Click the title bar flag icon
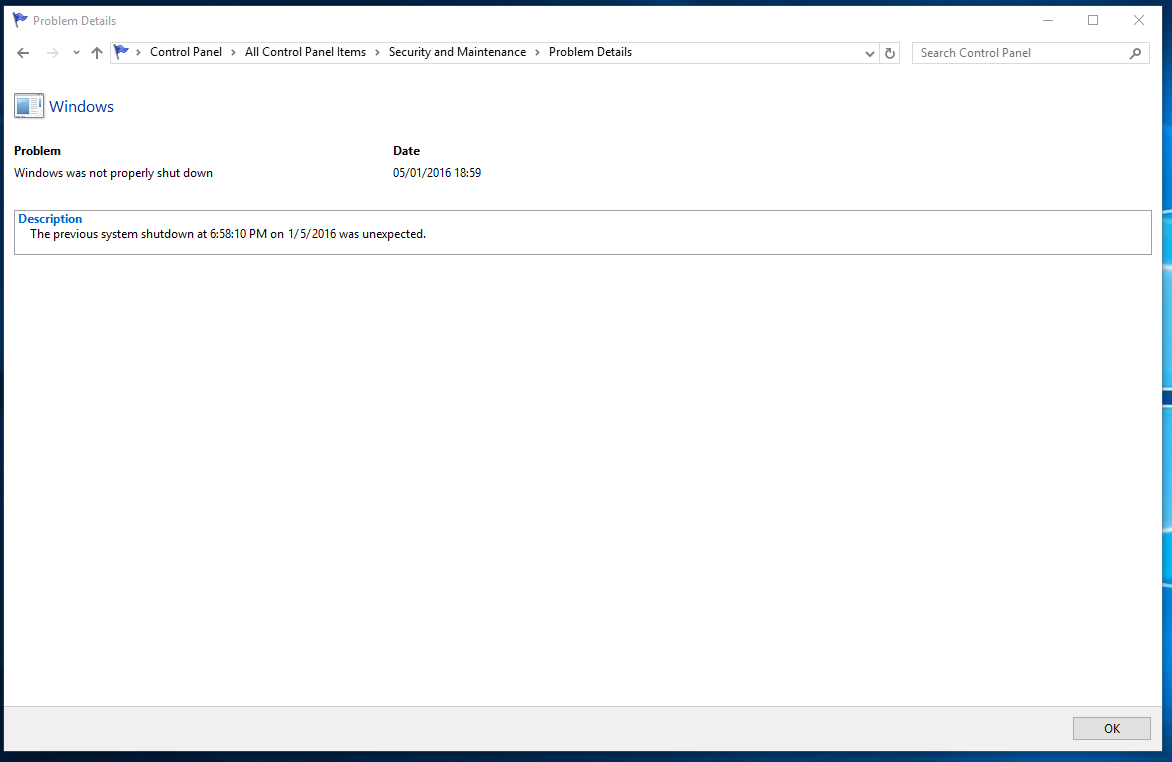1172x762 pixels. coord(20,20)
